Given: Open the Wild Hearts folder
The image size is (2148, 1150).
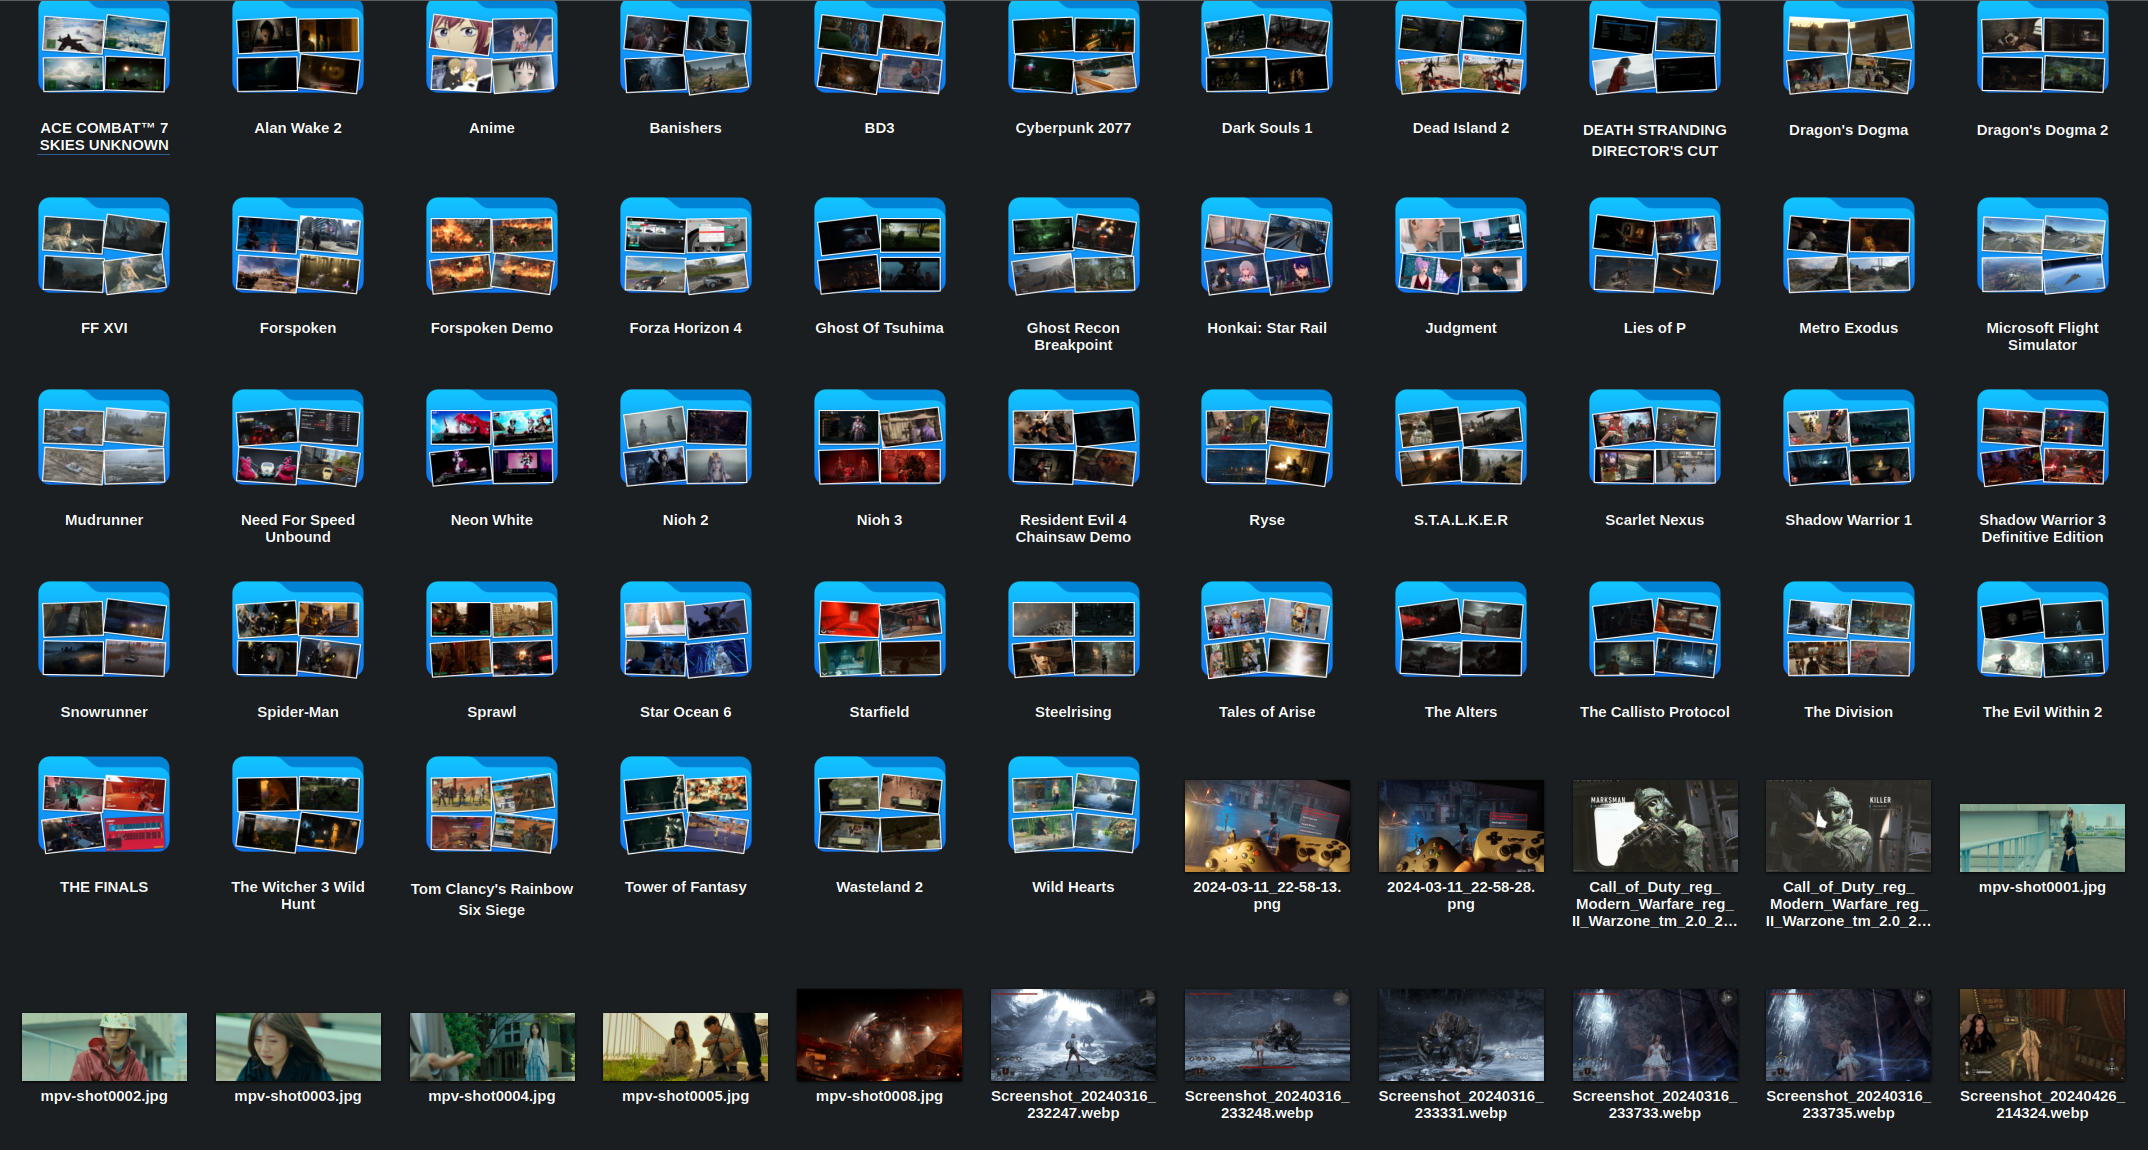Looking at the screenshot, I should [x=1073, y=805].
